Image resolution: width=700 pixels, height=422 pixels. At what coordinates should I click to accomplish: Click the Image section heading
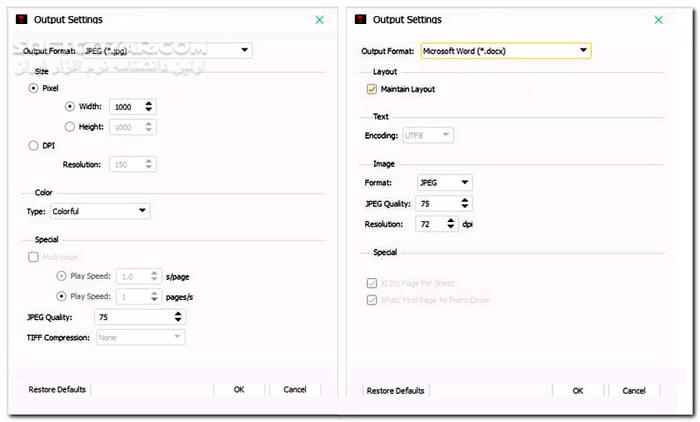(384, 164)
